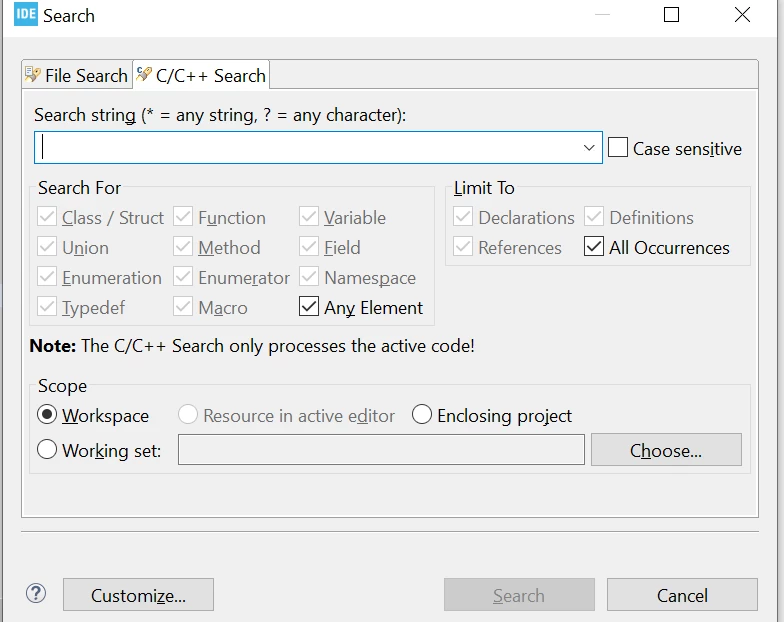Choose the Enclosing project scope option
The height and width of the screenshot is (622, 784).
pos(422,414)
